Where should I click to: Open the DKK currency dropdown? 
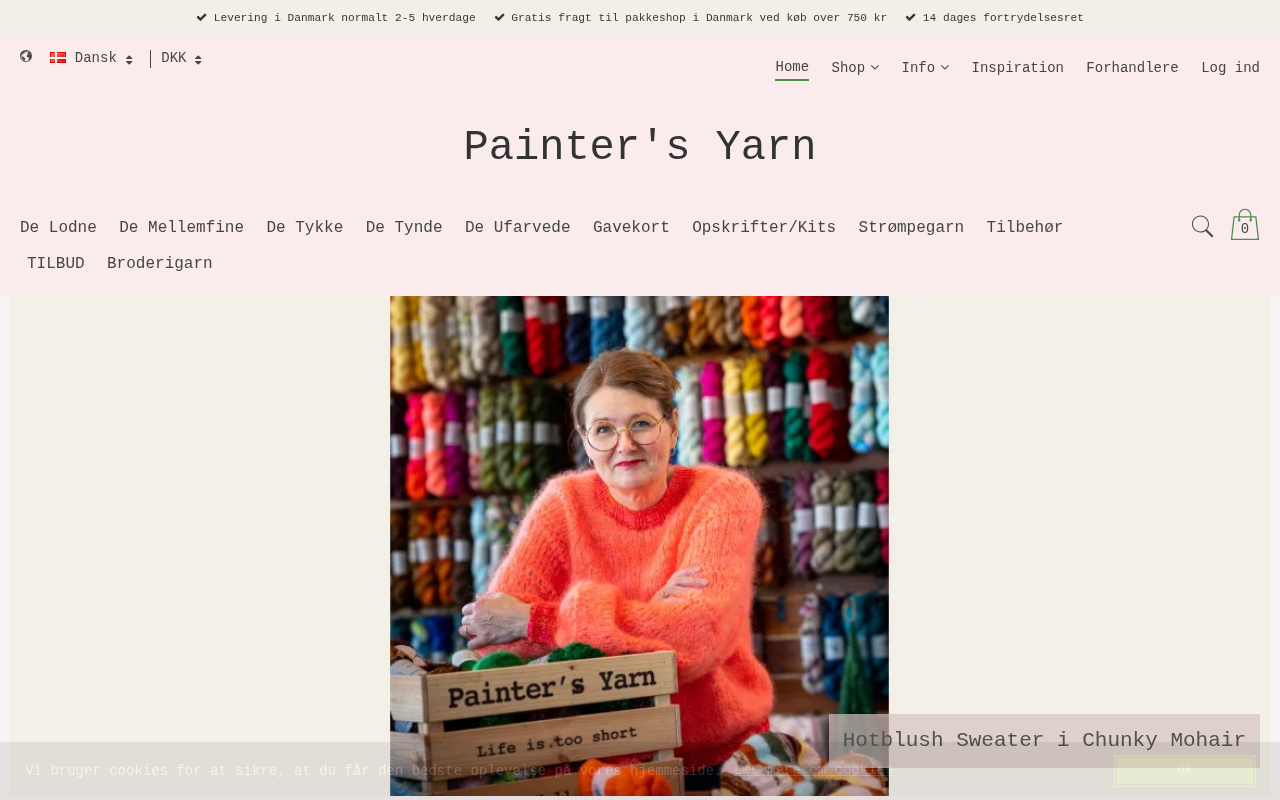[x=181, y=58]
